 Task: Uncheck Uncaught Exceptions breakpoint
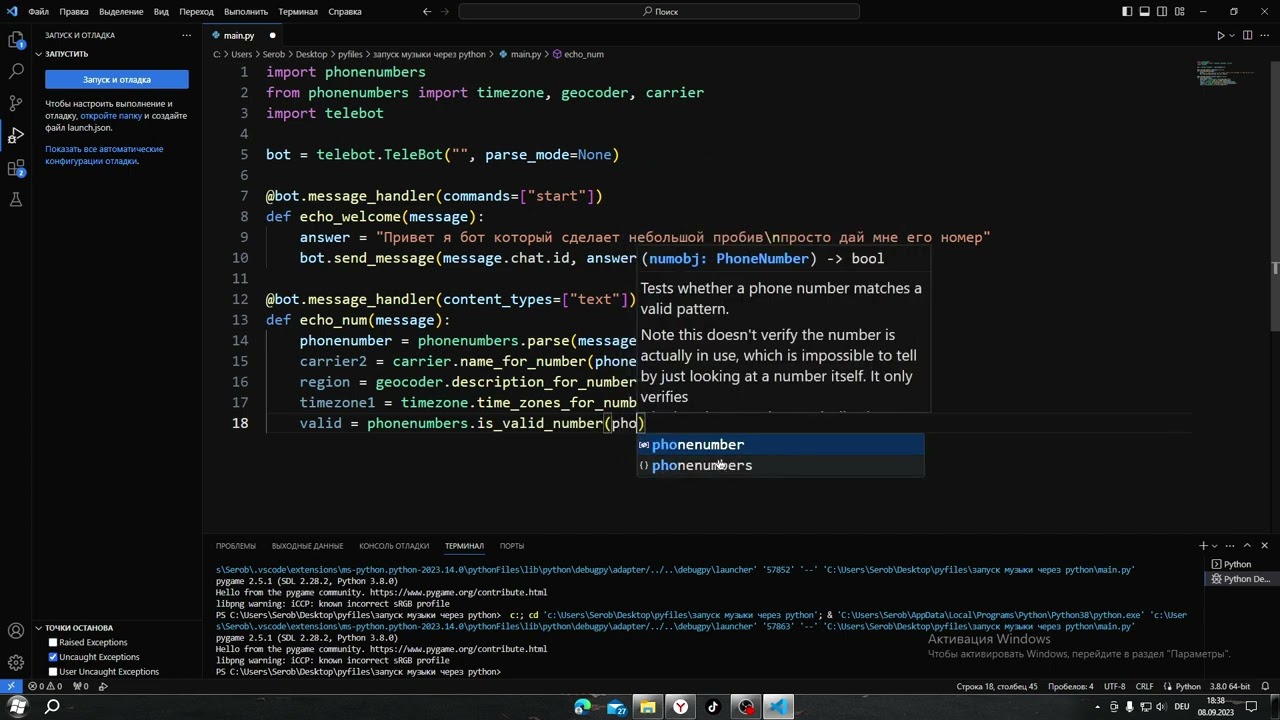(x=53, y=657)
